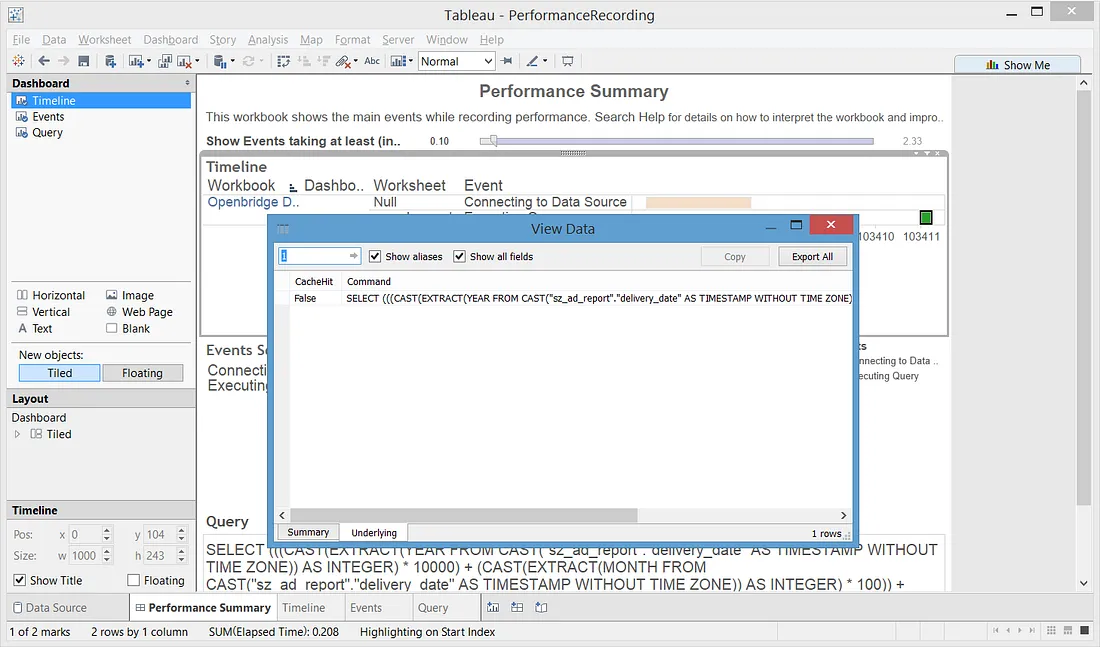
Task: Click the Group Members paperclip icon
Action: click(343, 62)
